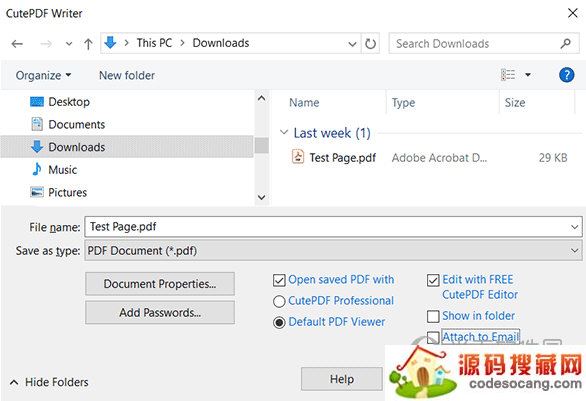Click 'Adobe Acrobat D...' type cell
This screenshot has height=401, width=586.
tap(439, 158)
